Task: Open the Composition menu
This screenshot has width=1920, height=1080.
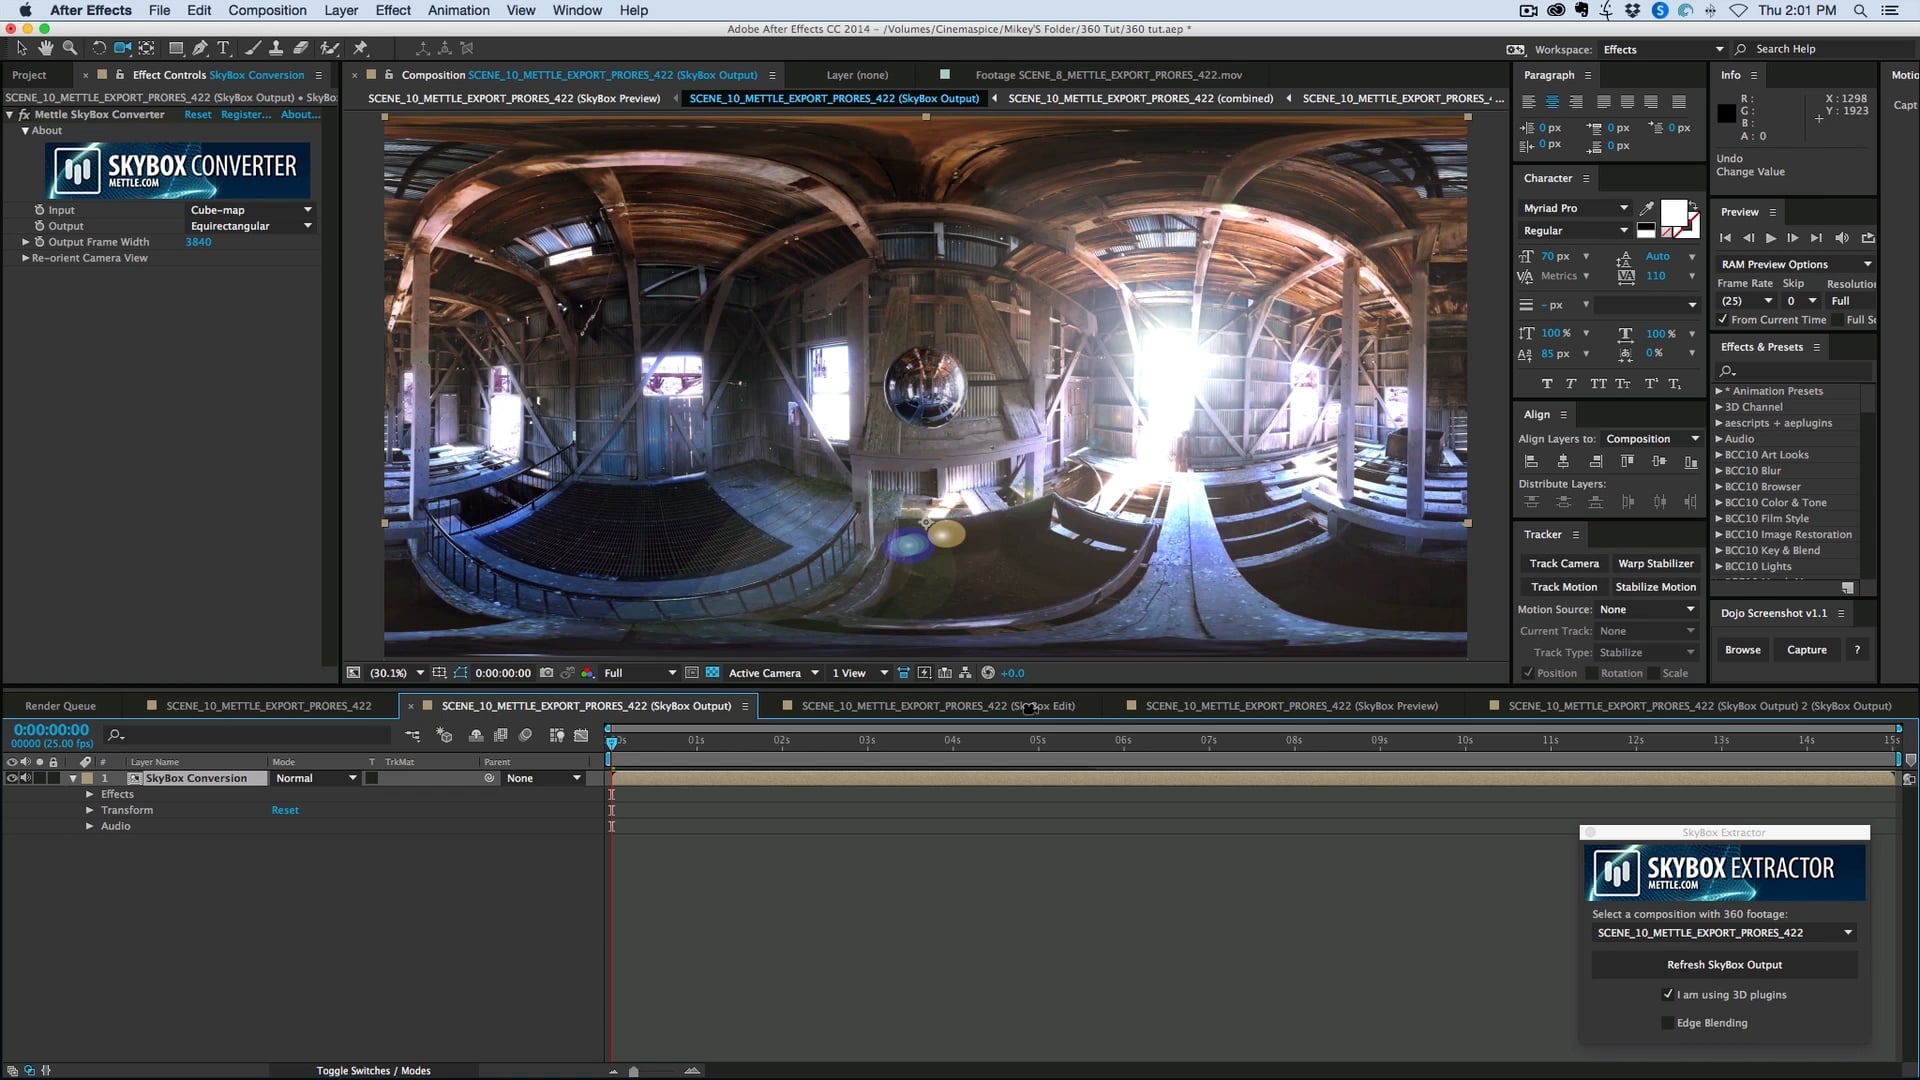Action: pyautogui.click(x=266, y=11)
